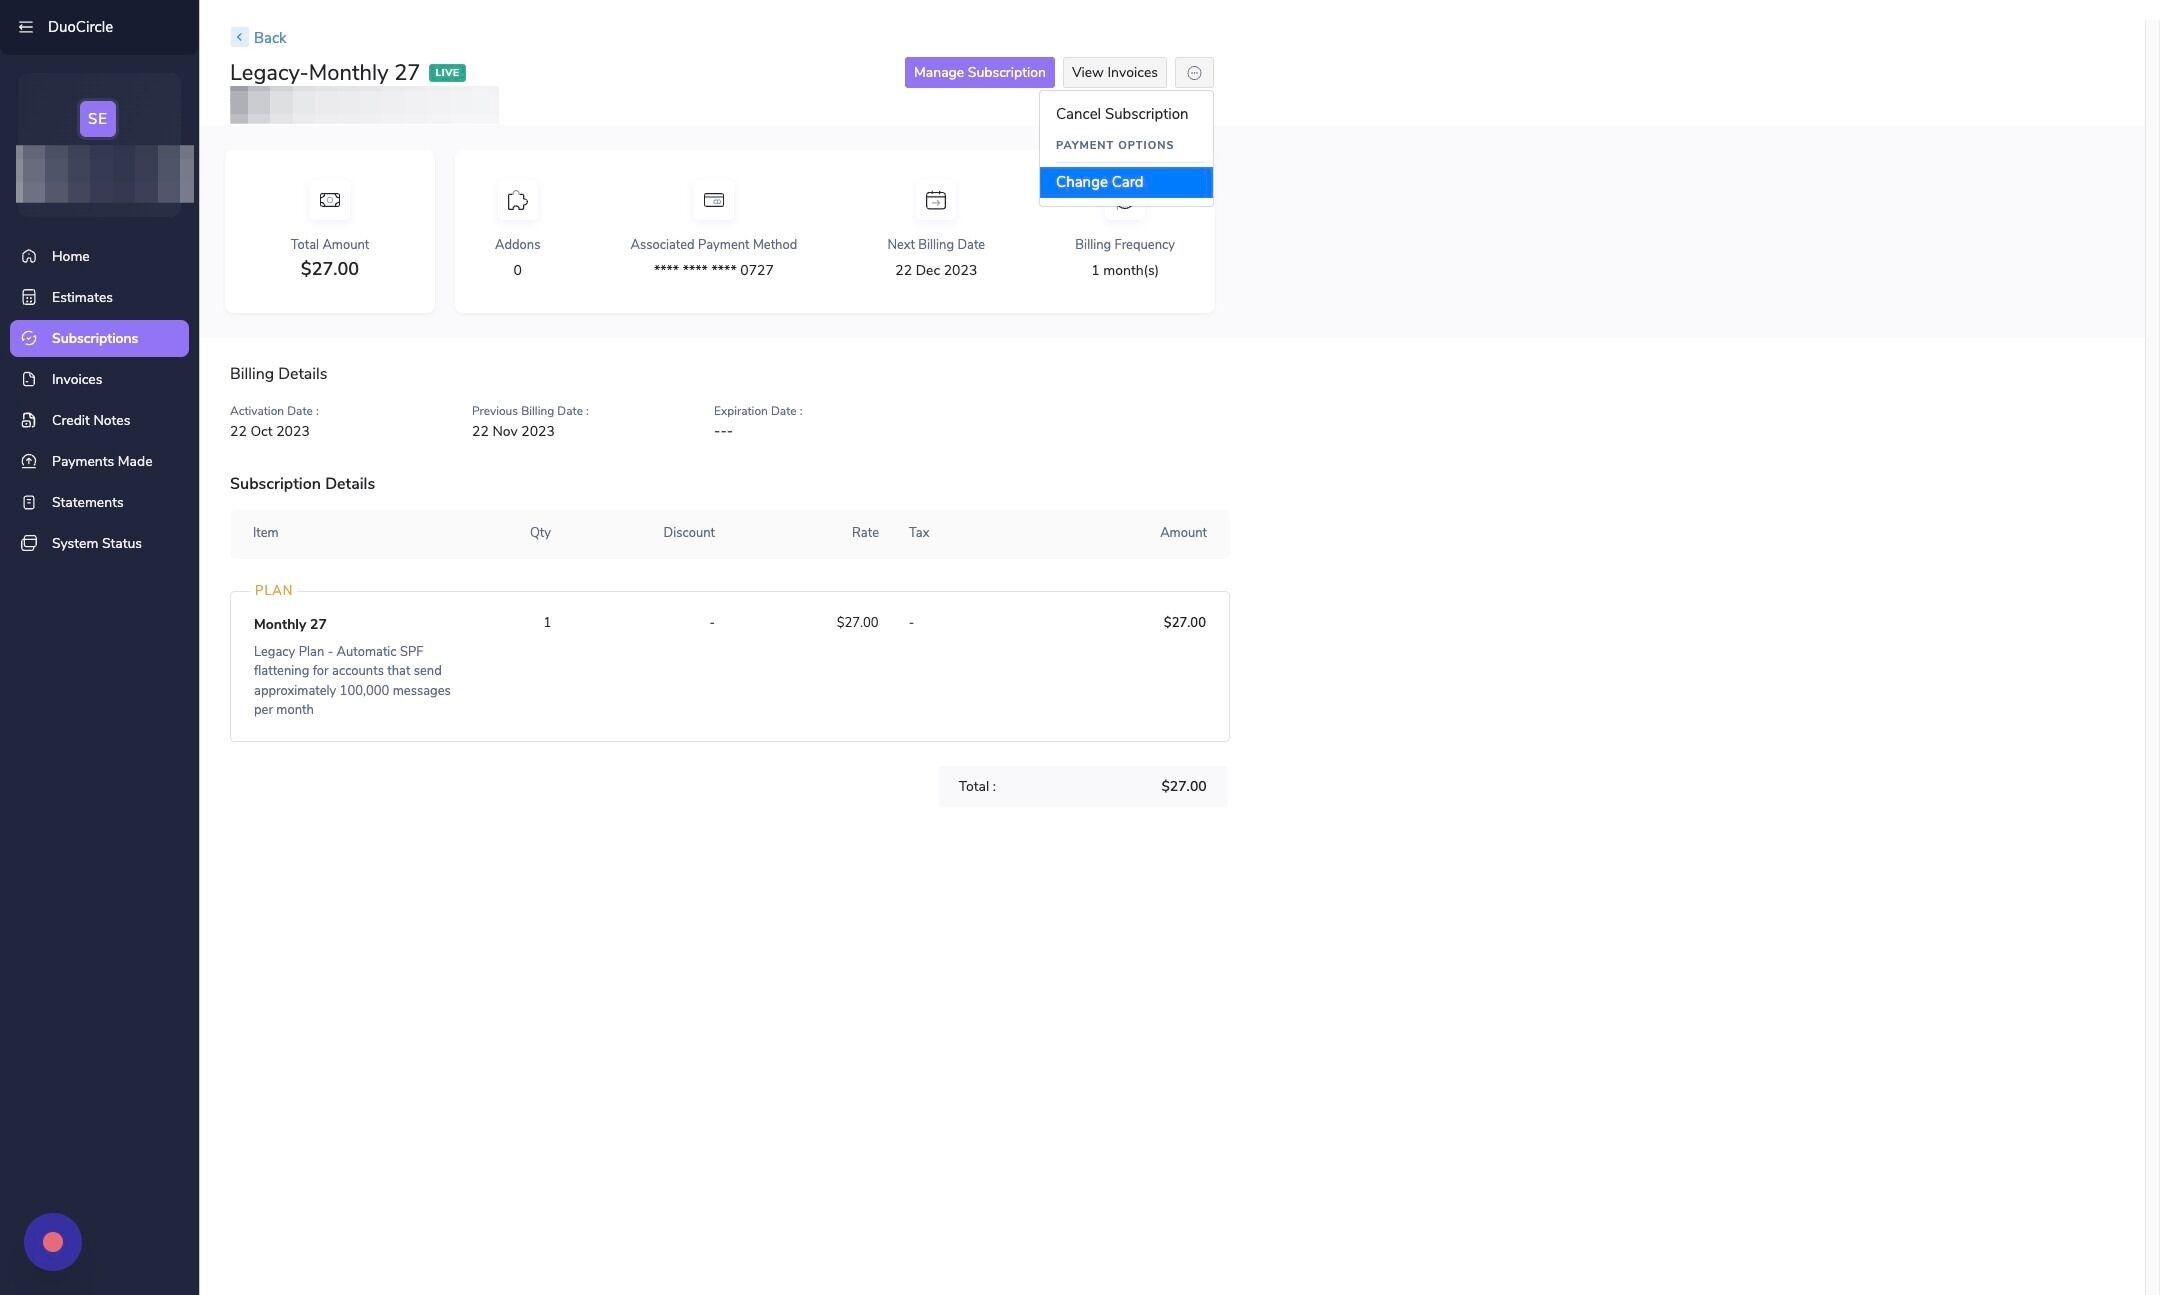Click the Credit Notes icon
Screen dimensions: 2160x1295
(x=29, y=420)
